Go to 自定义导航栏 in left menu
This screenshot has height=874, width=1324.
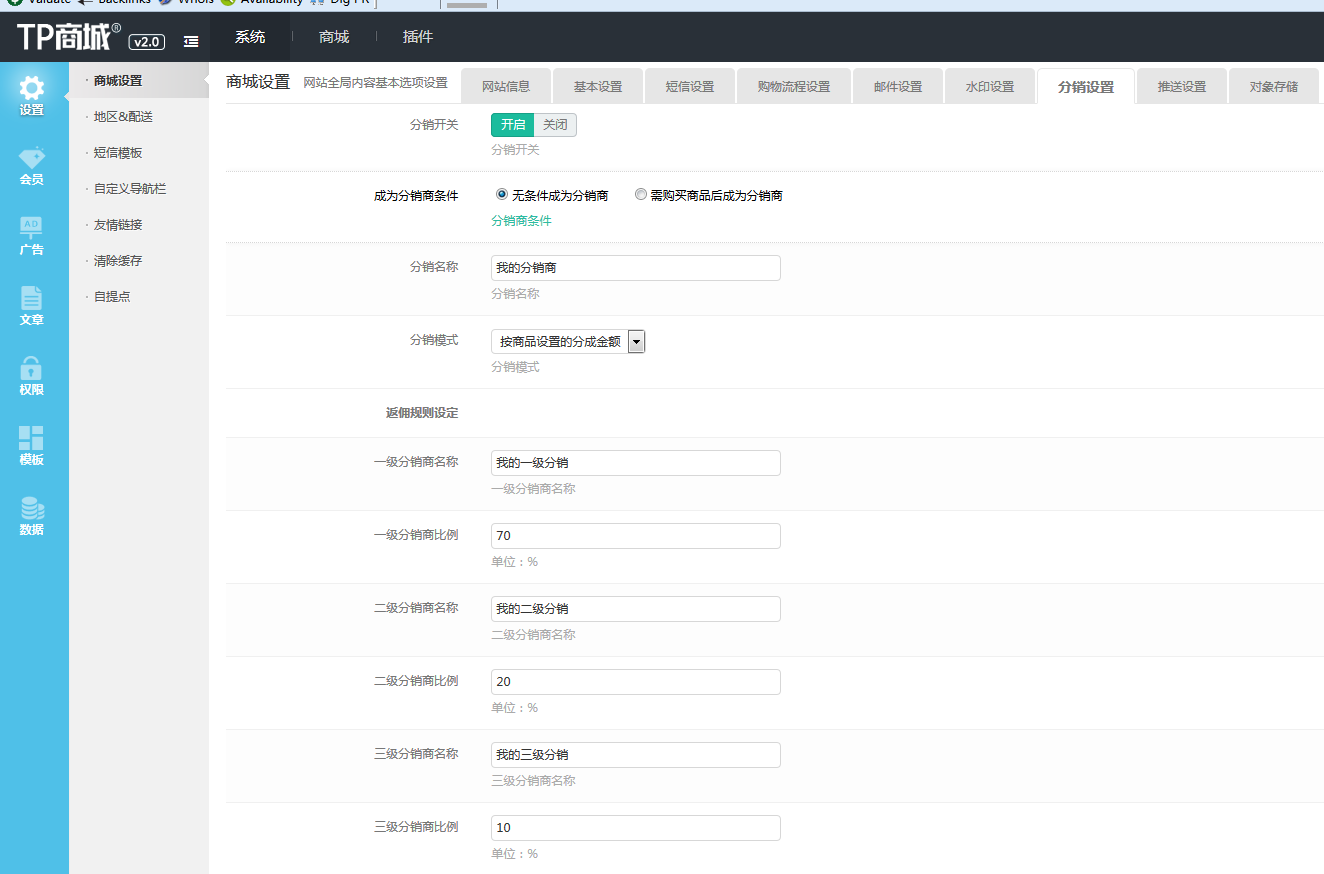(x=130, y=189)
